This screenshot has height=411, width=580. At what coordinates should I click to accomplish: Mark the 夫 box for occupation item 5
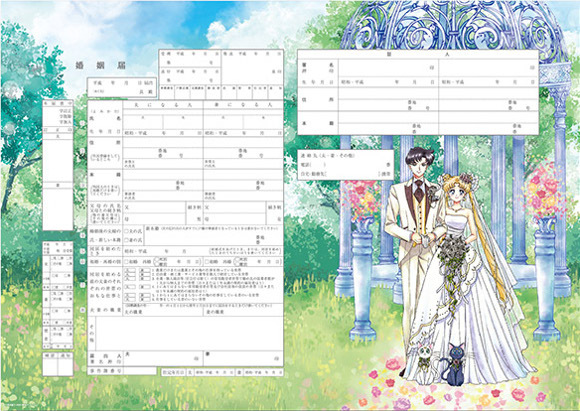(x=130, y=295)
